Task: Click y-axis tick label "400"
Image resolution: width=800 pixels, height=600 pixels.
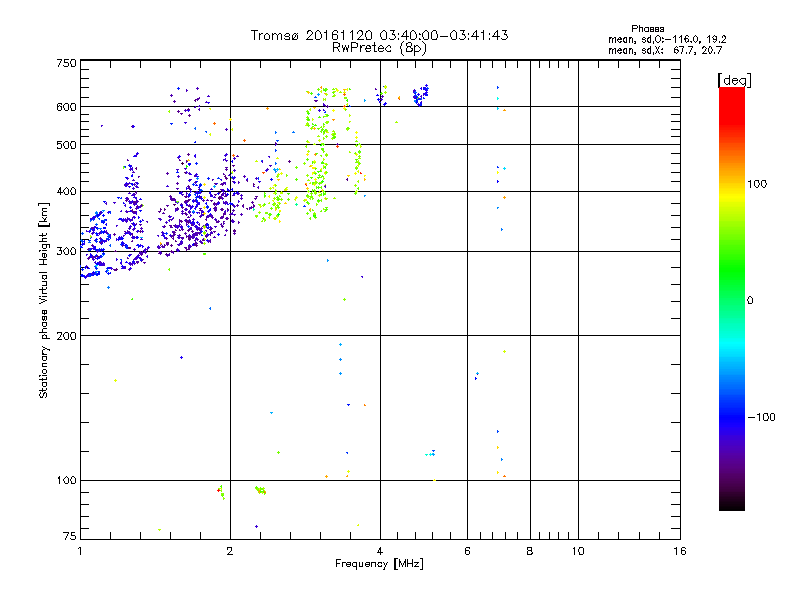Action: (66, 192)
